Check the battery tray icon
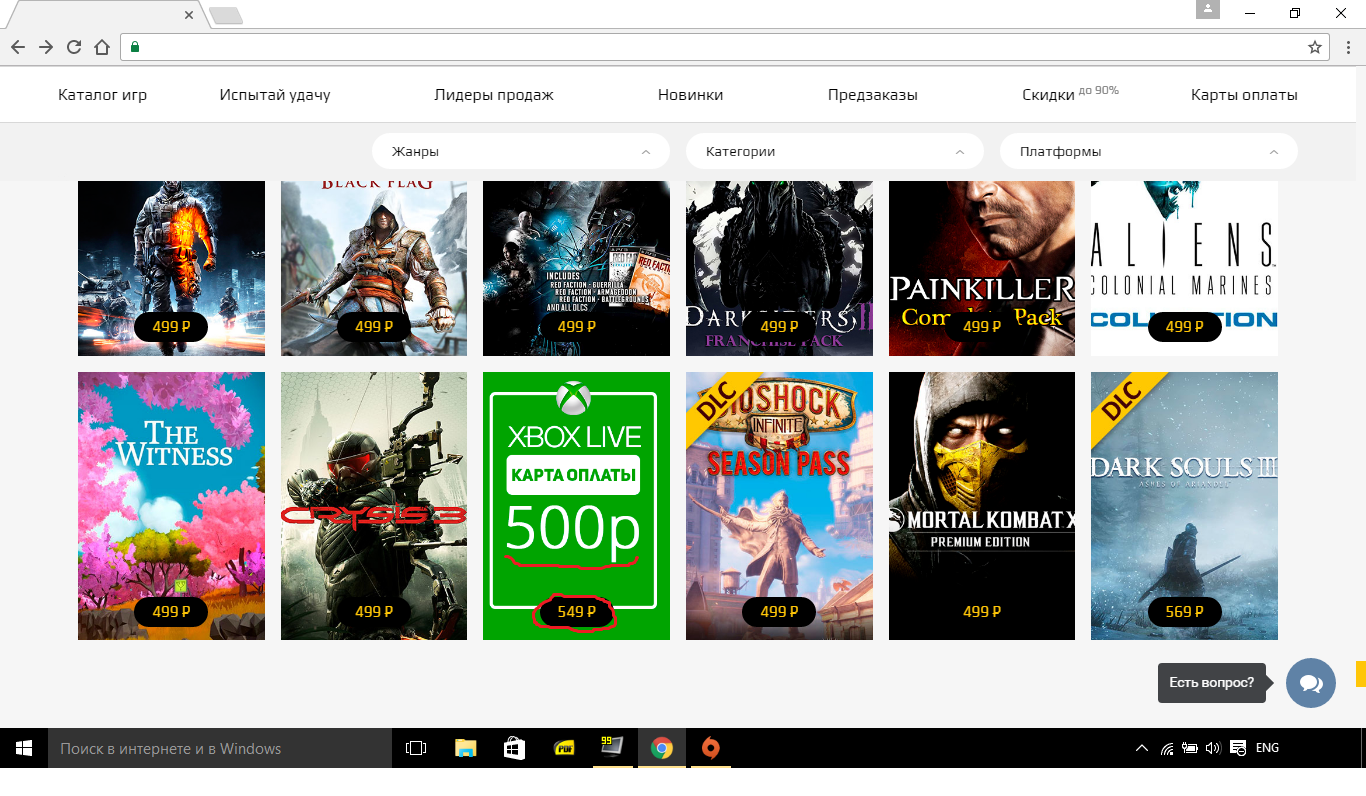1366x796 pixels. pyautogui.click(x=1190, y=748)
